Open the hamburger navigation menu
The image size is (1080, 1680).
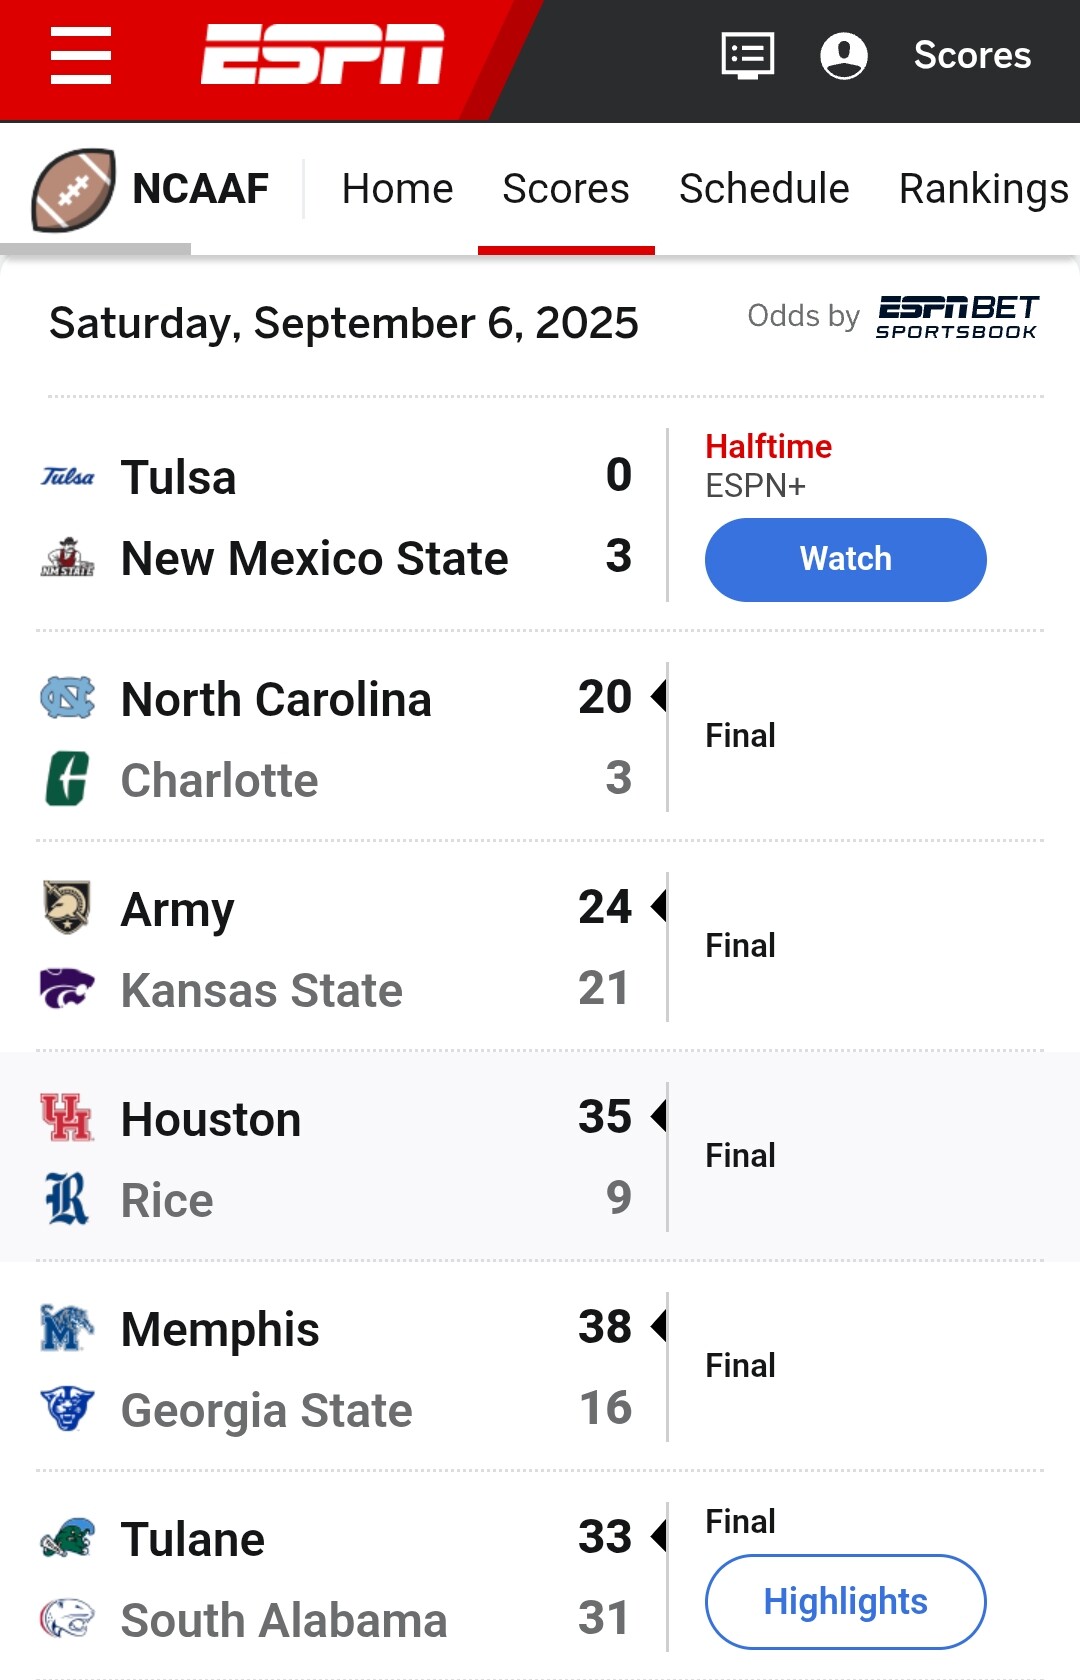(x=81, y=56)
